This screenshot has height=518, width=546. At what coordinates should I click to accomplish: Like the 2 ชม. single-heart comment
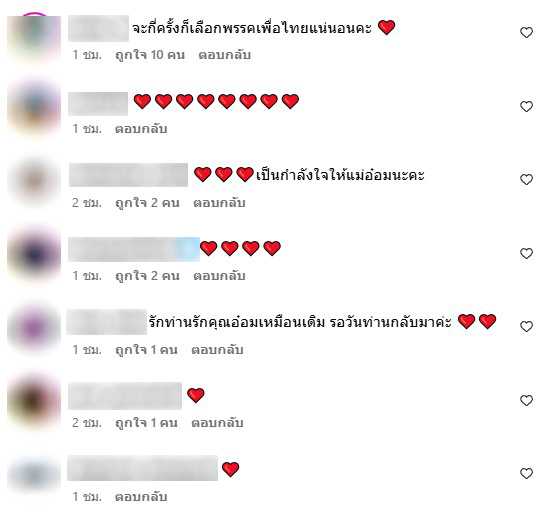(526, 400)
